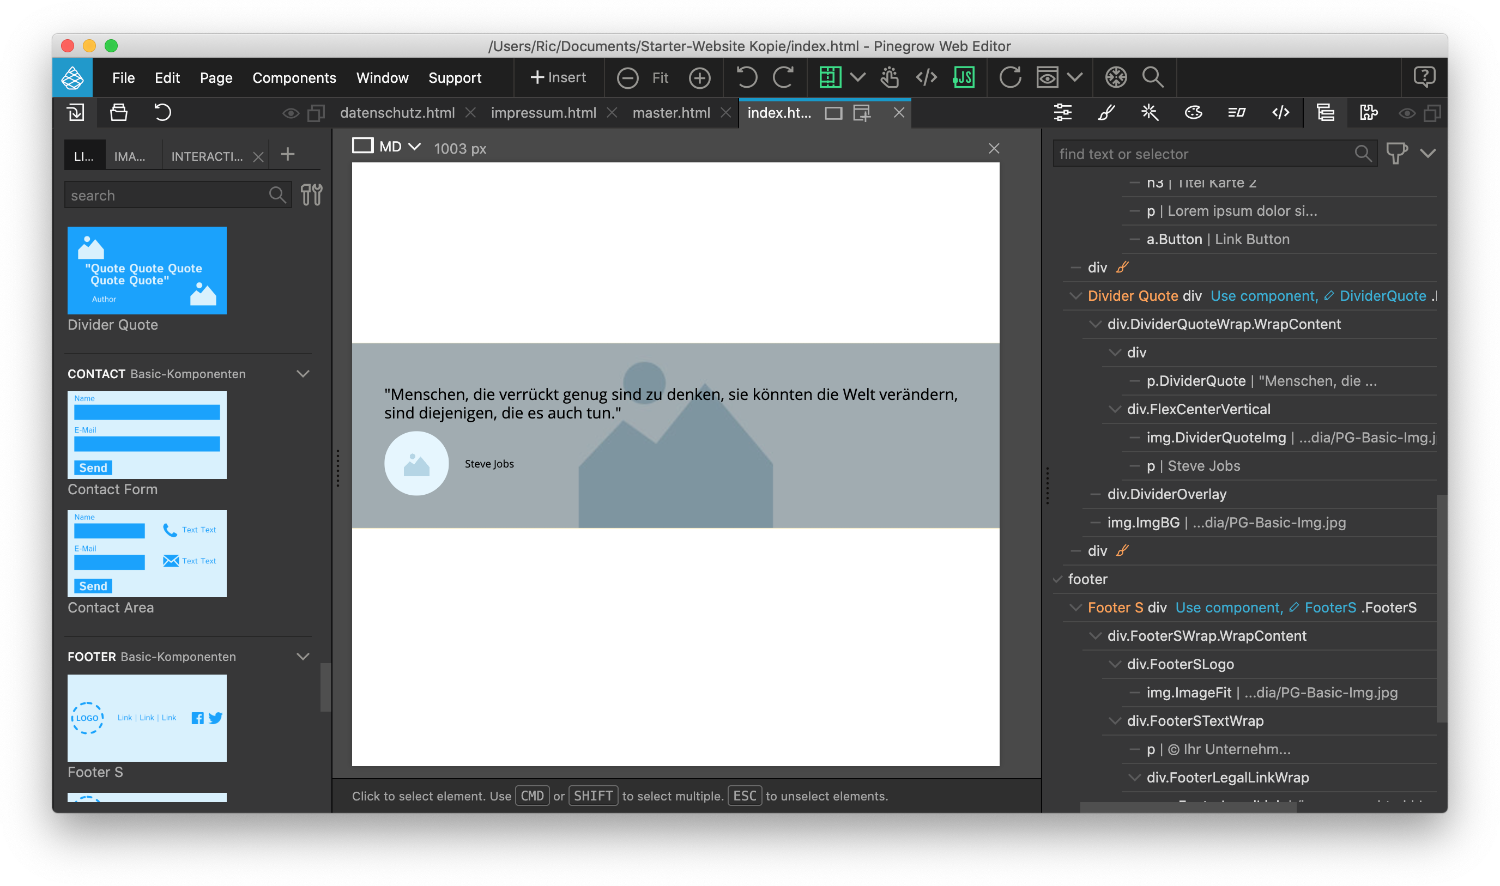The width and height of the screenshot is (1500, 886).
Task: Close the index.html tab
Action: coord(899,112)
